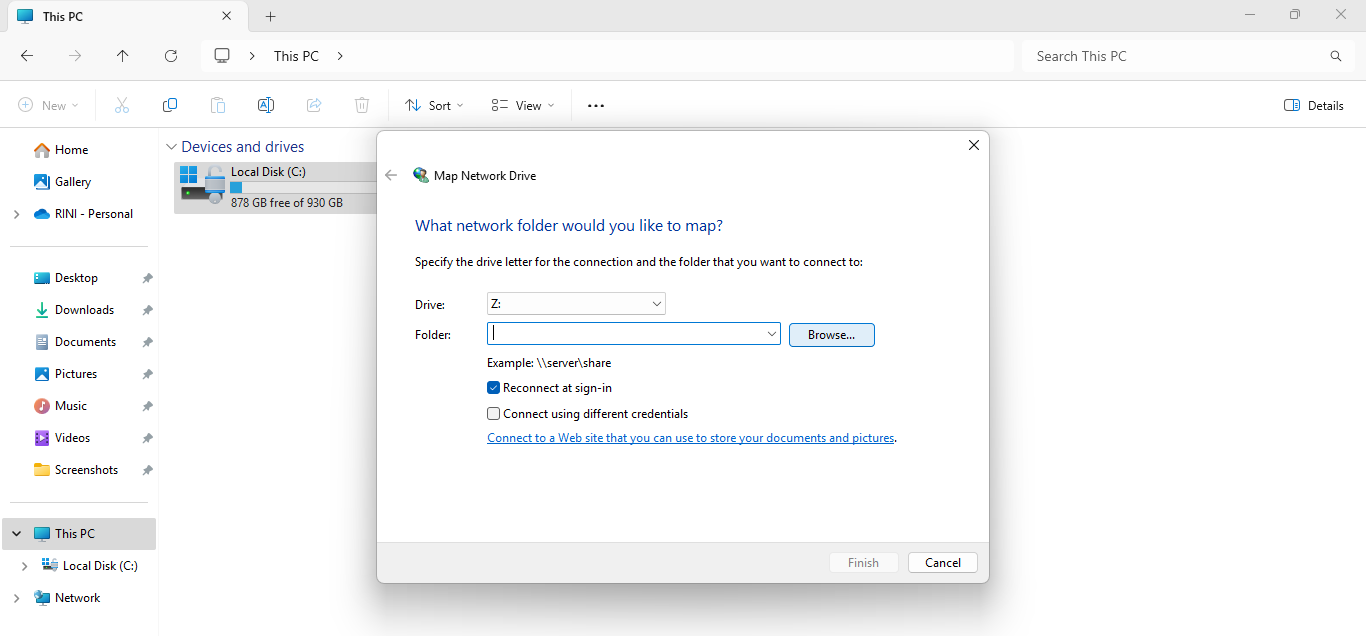This screenshot has height=636, width=1366.
Task: Click the new tab plus icon
Action: click(x=270, y=16)
